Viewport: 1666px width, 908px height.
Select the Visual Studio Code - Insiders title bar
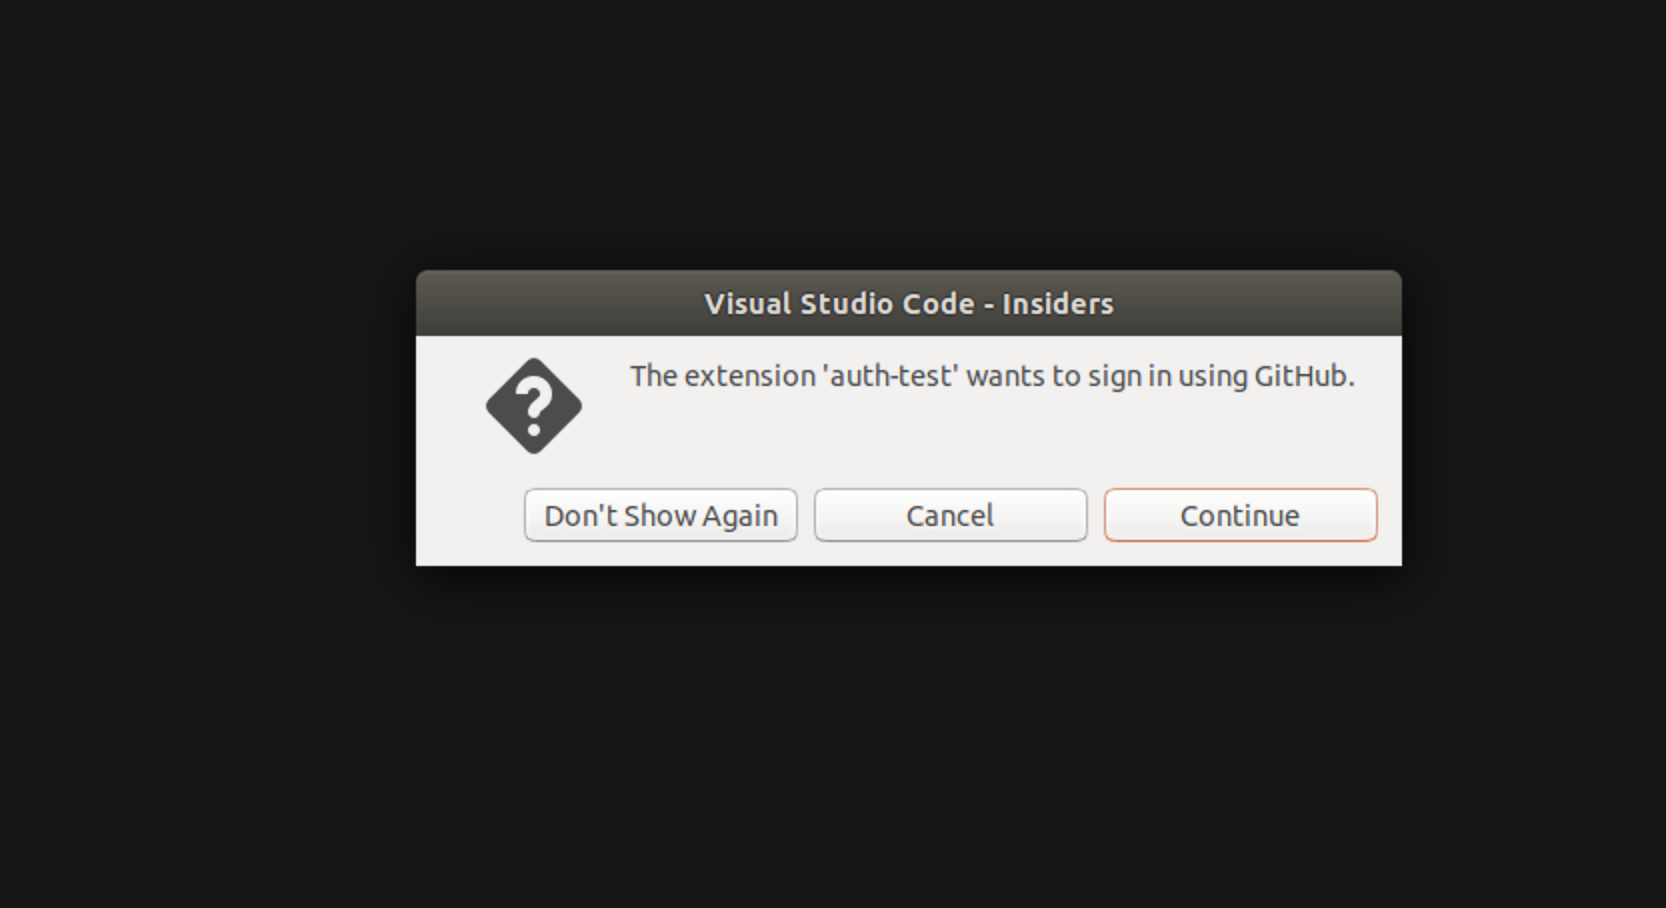click(x=908, y=303)
